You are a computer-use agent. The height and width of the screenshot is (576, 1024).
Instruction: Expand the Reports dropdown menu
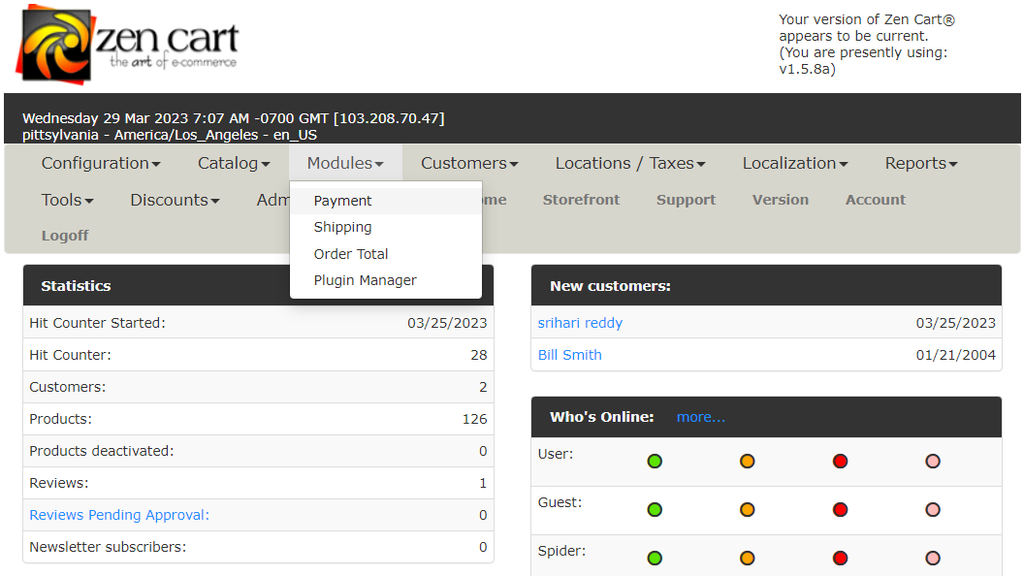[x=921, y=163]
